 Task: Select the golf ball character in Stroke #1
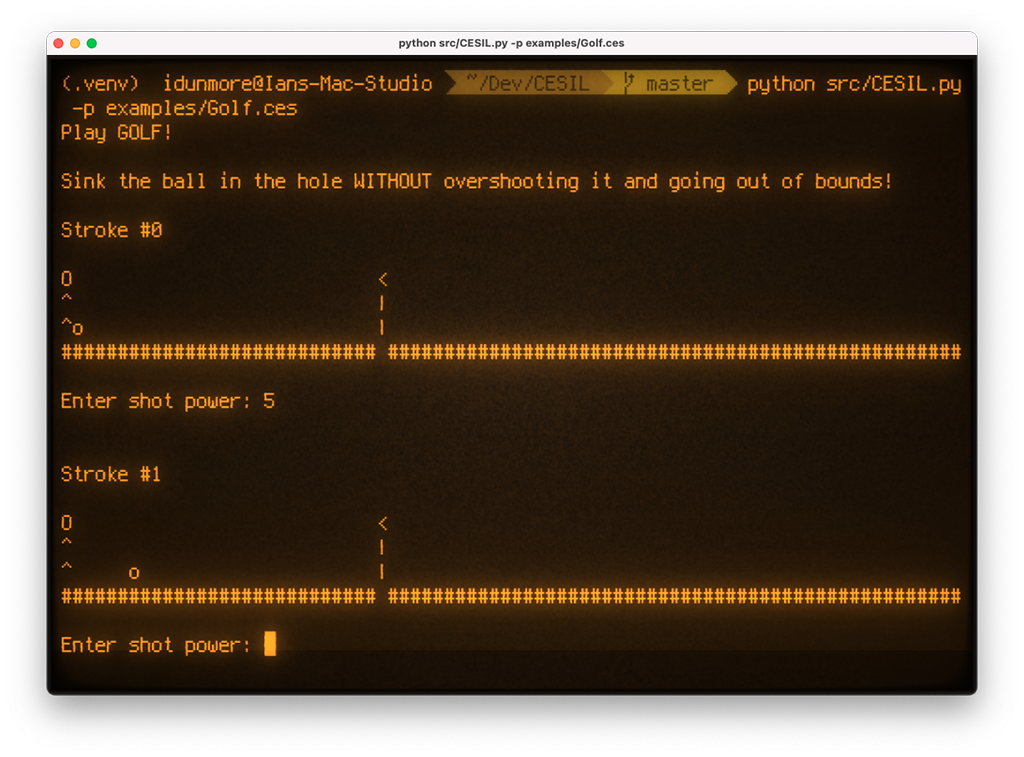133,571
